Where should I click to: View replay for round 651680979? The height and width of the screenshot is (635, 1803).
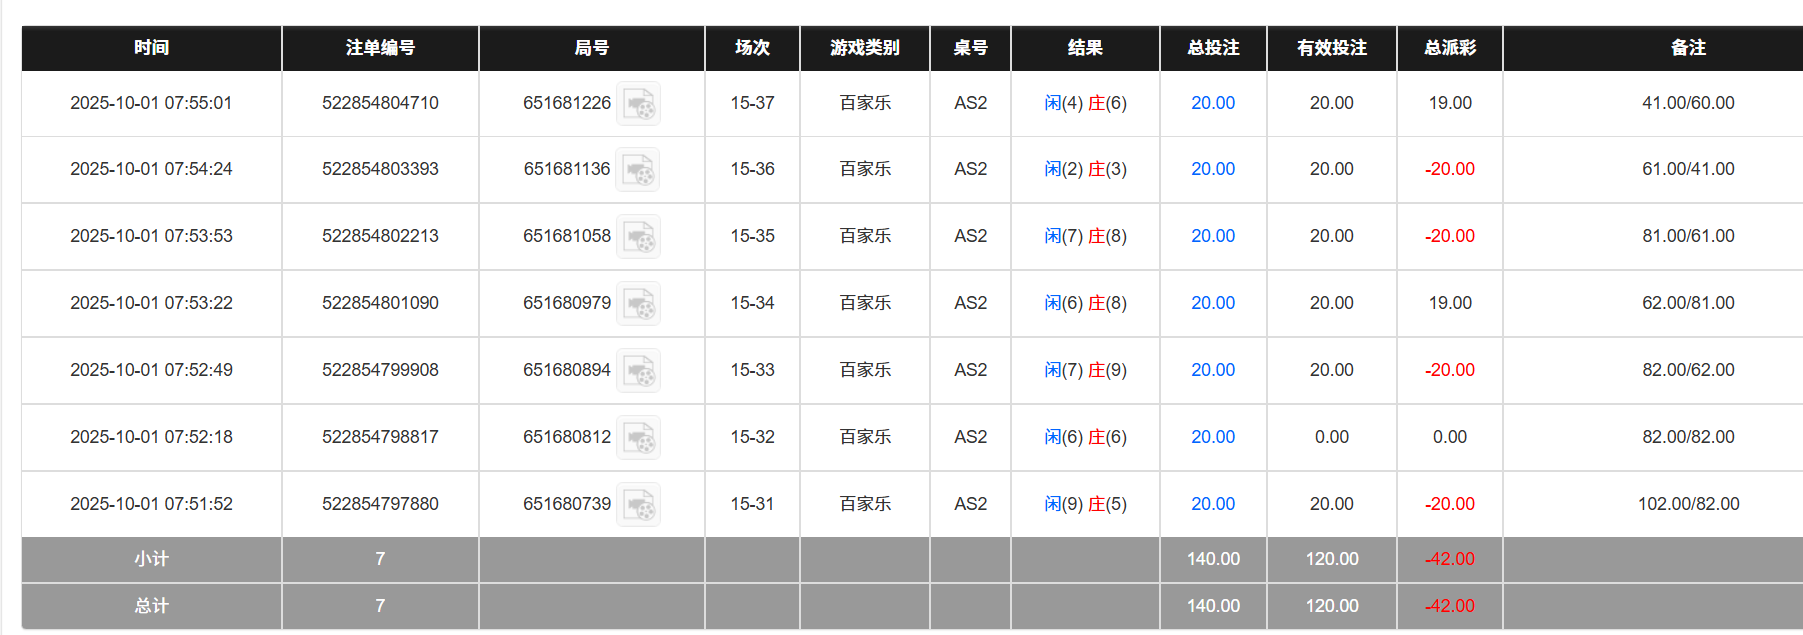pyautogui.click(x=640, y=303)
